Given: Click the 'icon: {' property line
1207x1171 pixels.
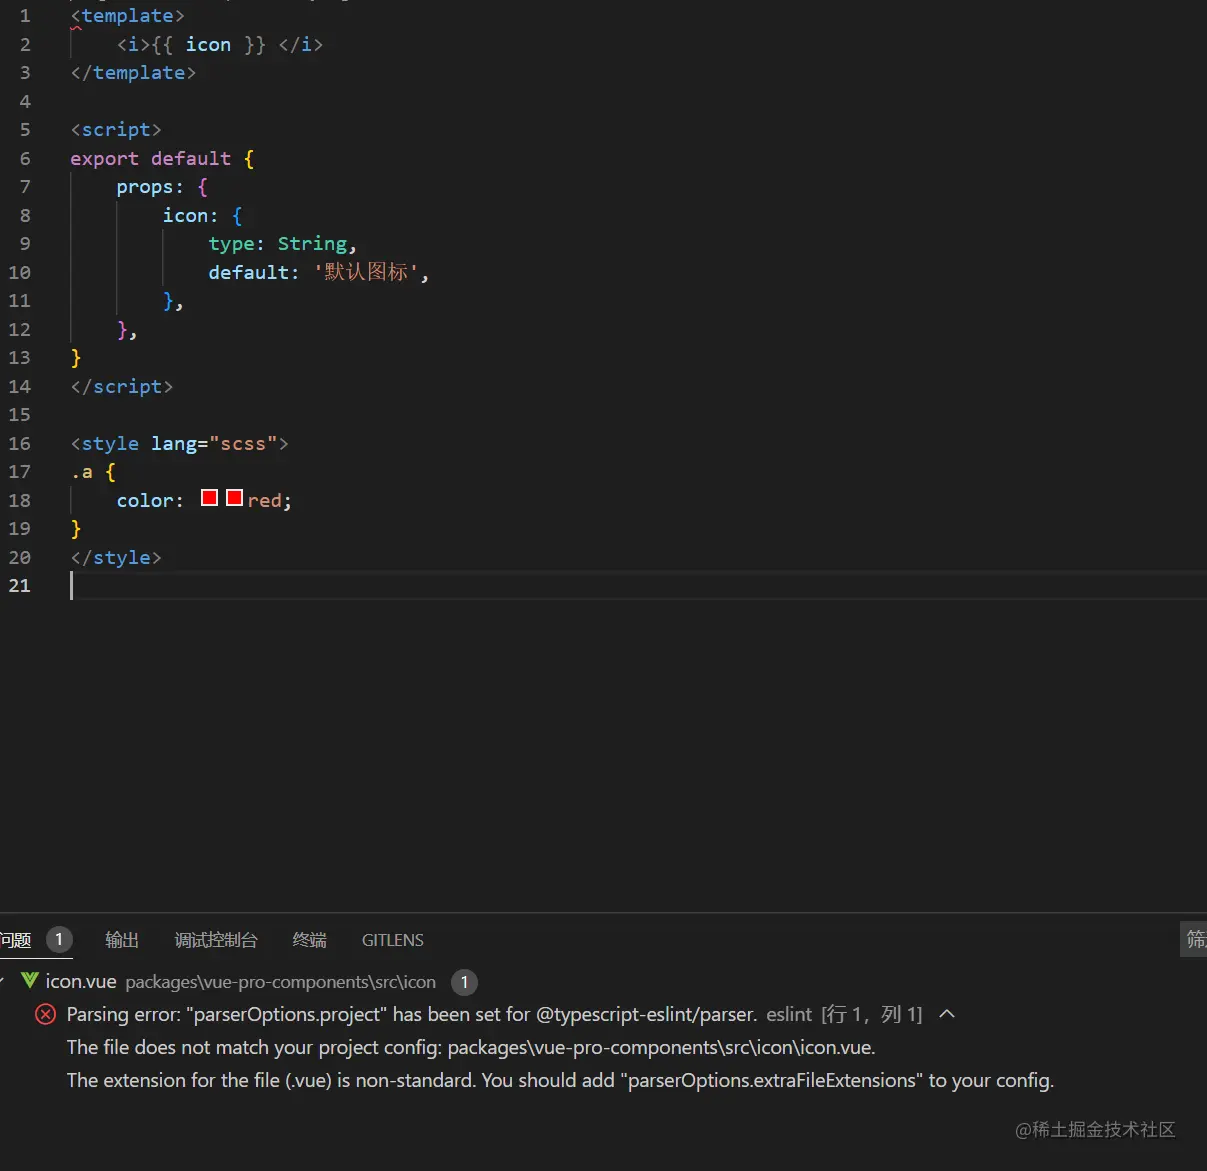Looking at the screenshot, I should pos(203,215).
